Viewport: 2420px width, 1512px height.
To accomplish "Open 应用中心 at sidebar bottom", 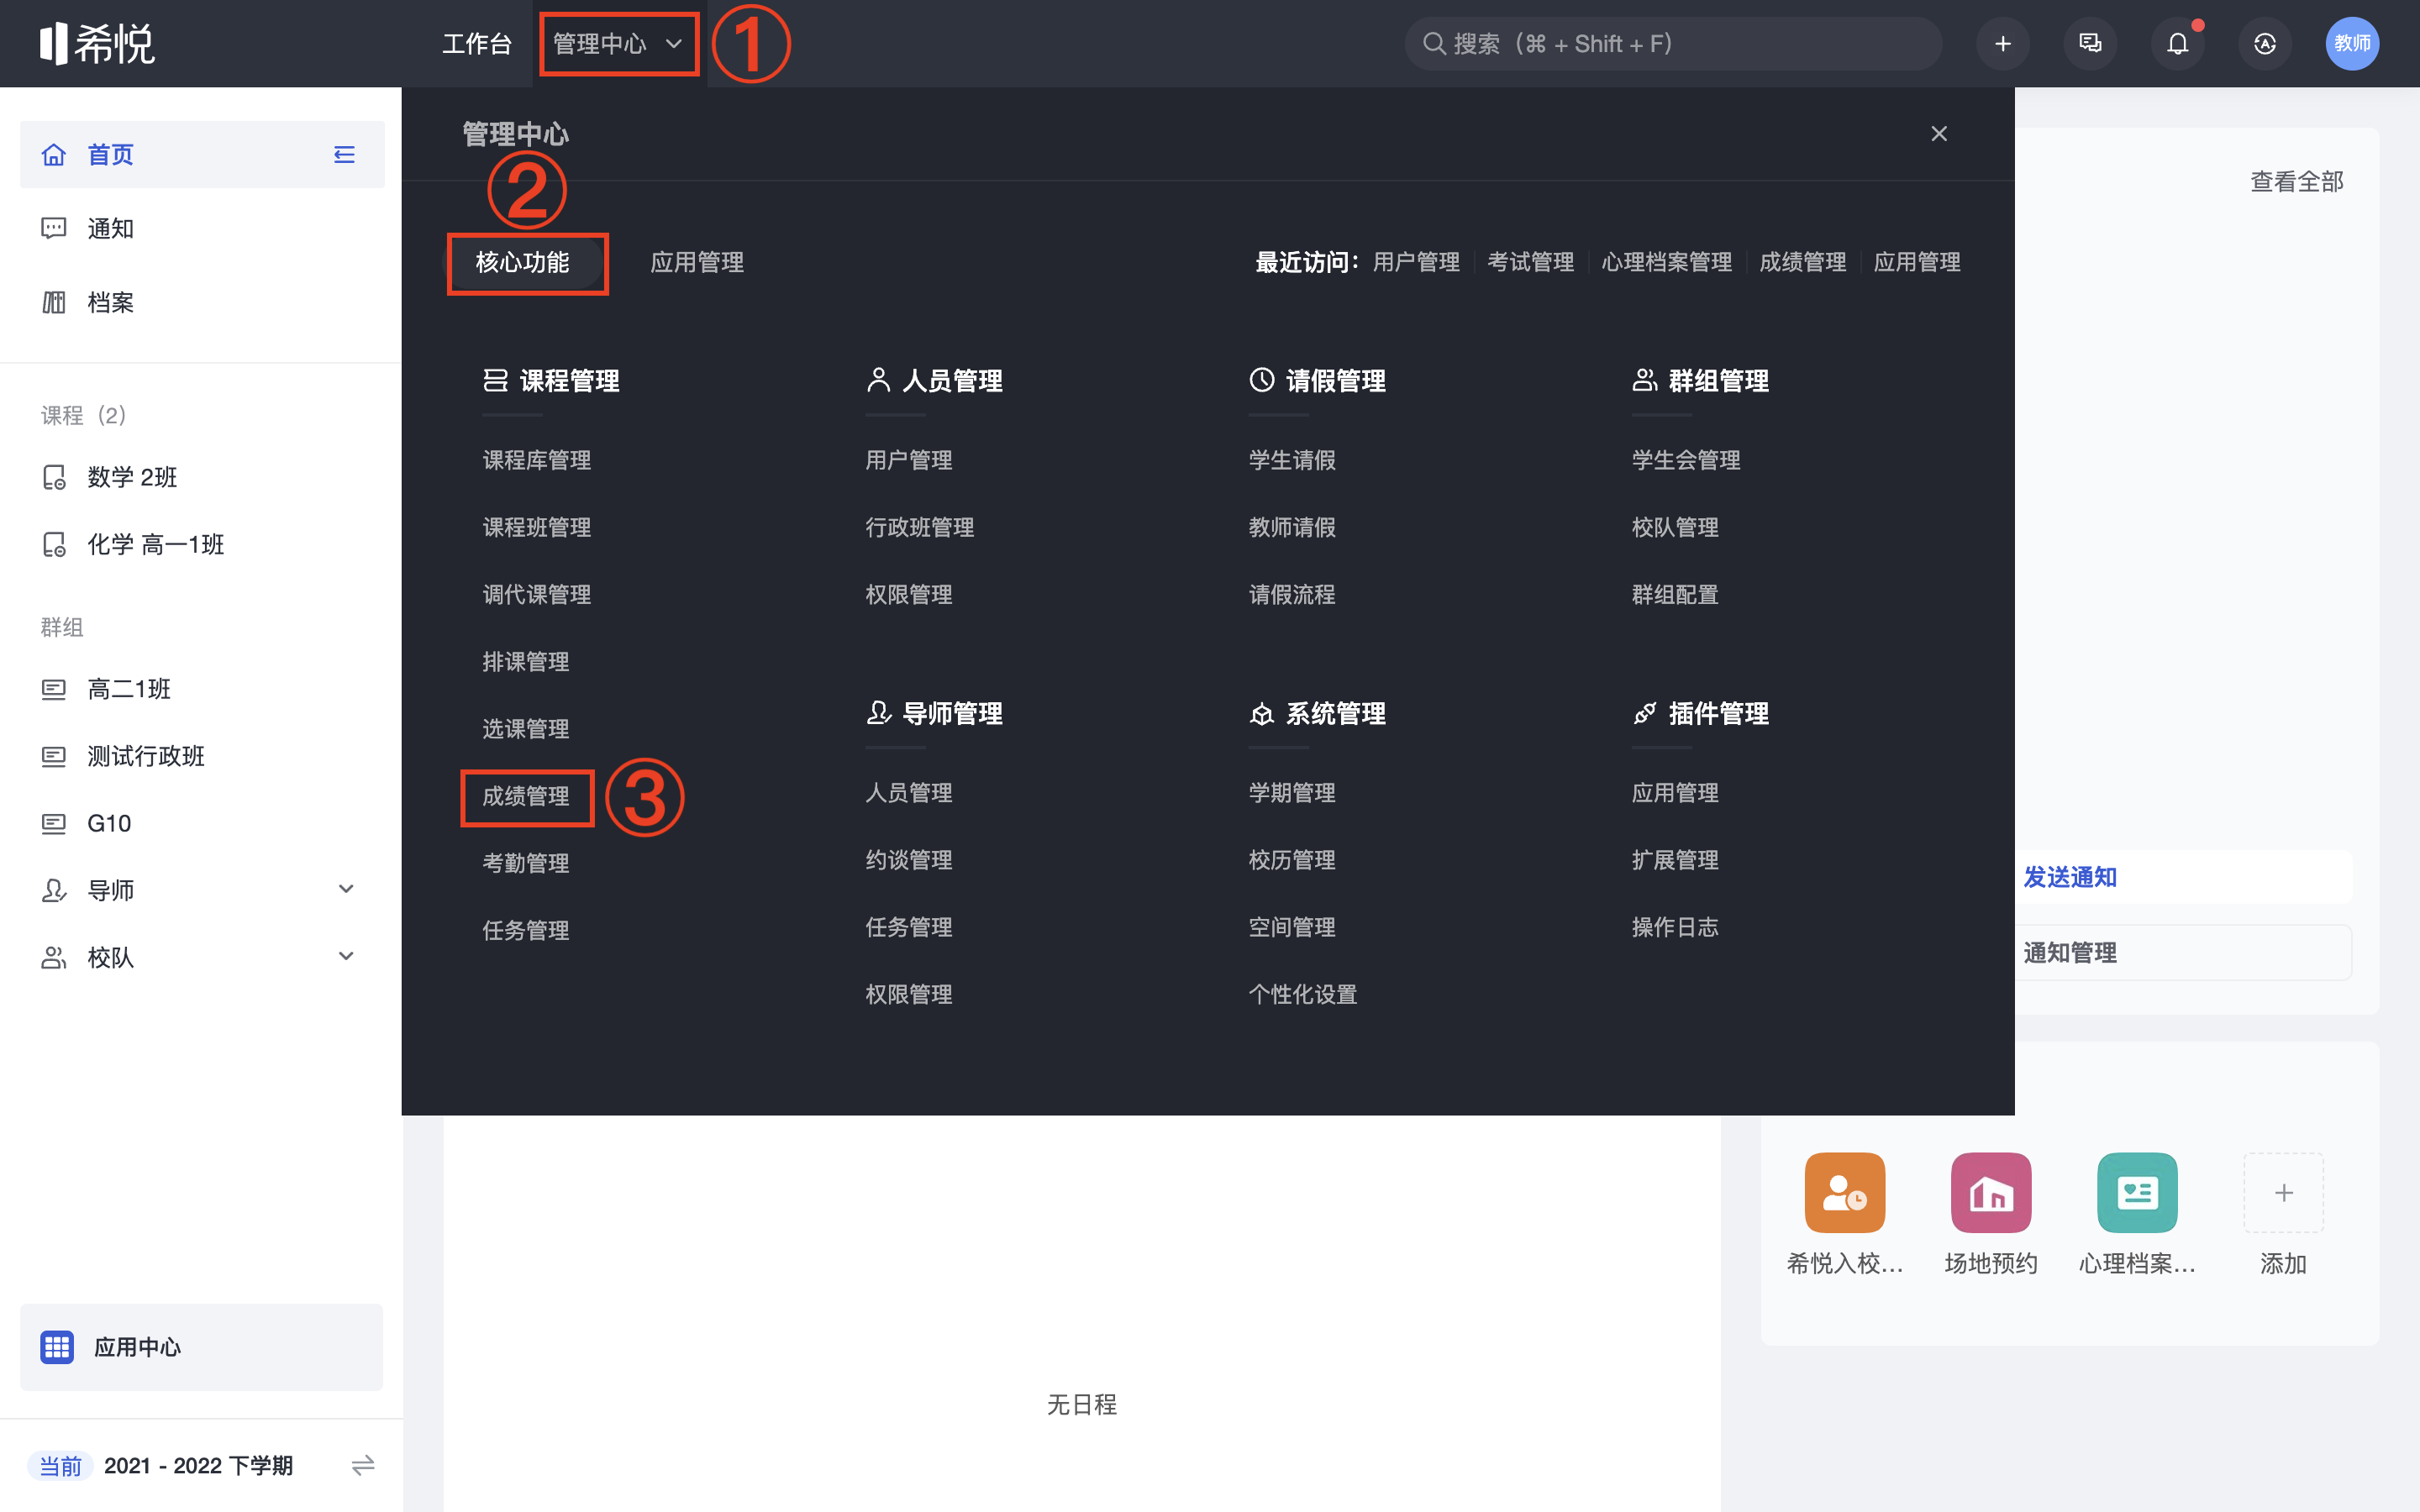I will click(x=202, y=1347).
